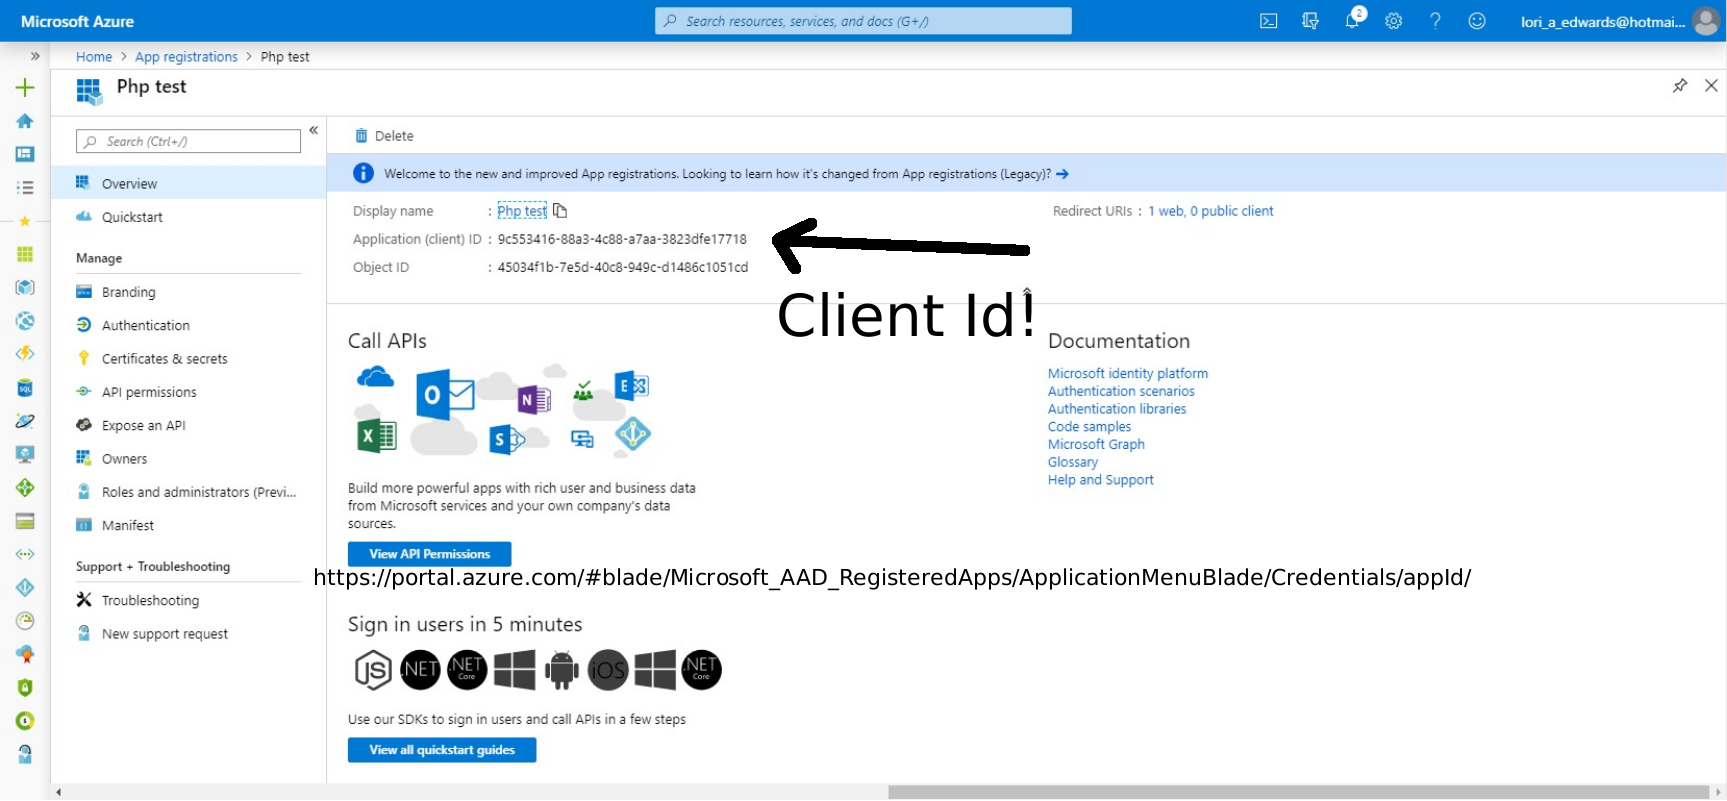Click App registrations breadcrumb link
Viewport: 1727px width, 801px height.
click(186, 57)
